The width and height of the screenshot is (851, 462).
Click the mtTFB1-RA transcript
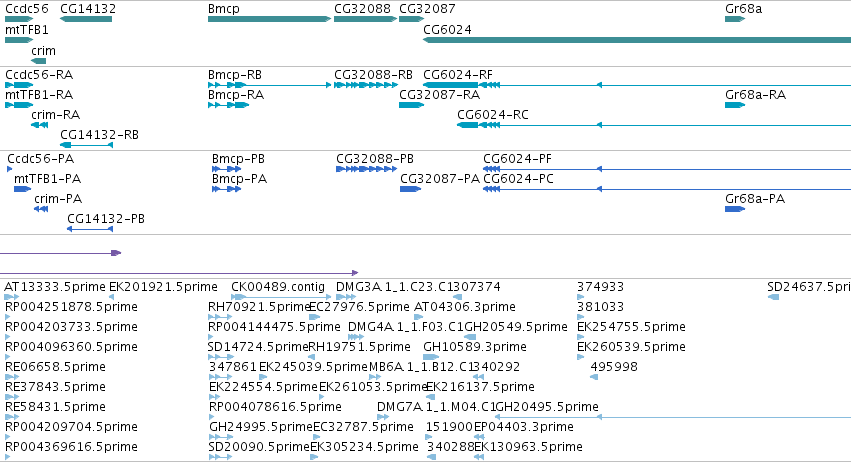tap(19, 105)
